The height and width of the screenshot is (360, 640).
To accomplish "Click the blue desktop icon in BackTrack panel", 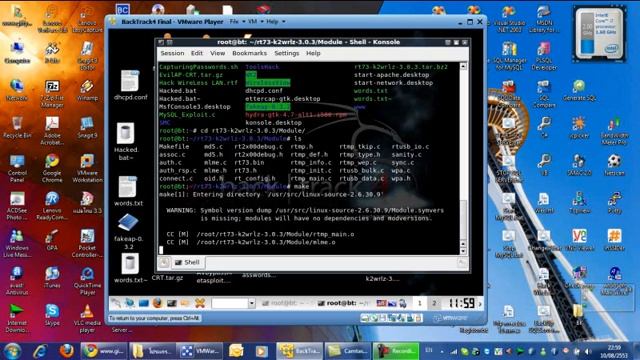I will (144, 303).
